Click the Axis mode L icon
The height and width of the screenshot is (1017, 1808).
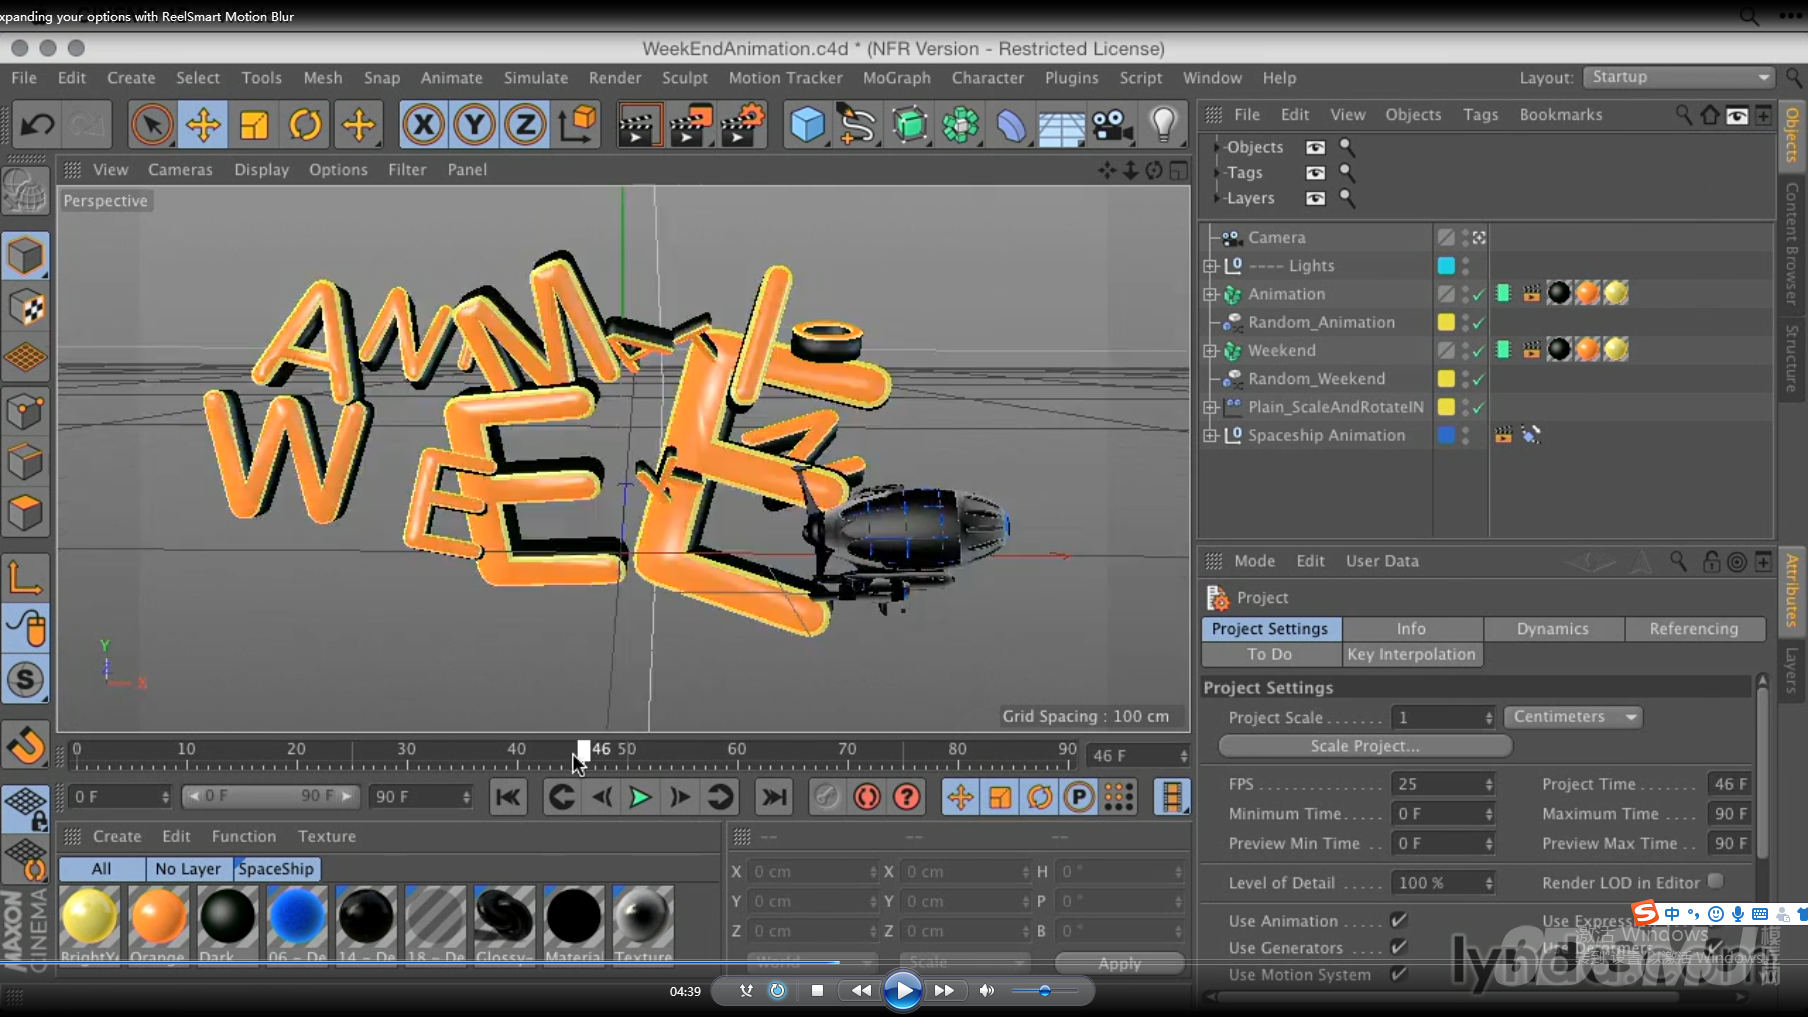click(x=25, y=578)
